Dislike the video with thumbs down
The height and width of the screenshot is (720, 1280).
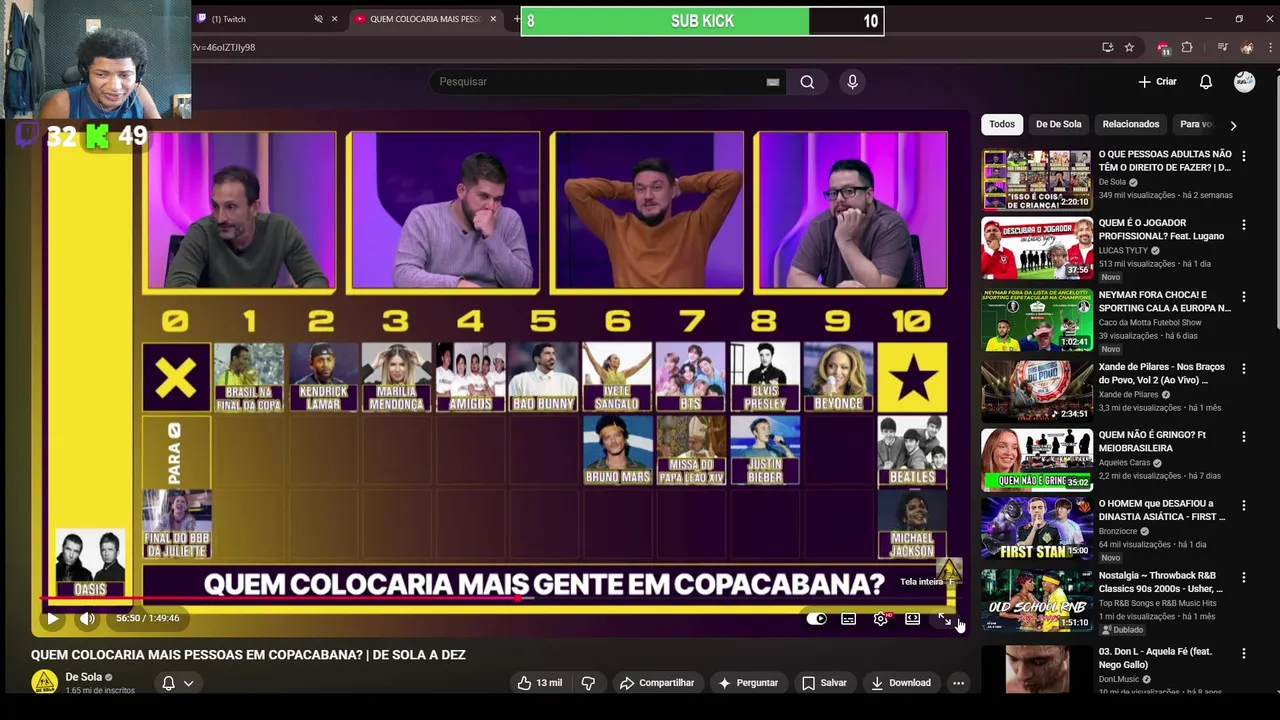tap(588, 683)
